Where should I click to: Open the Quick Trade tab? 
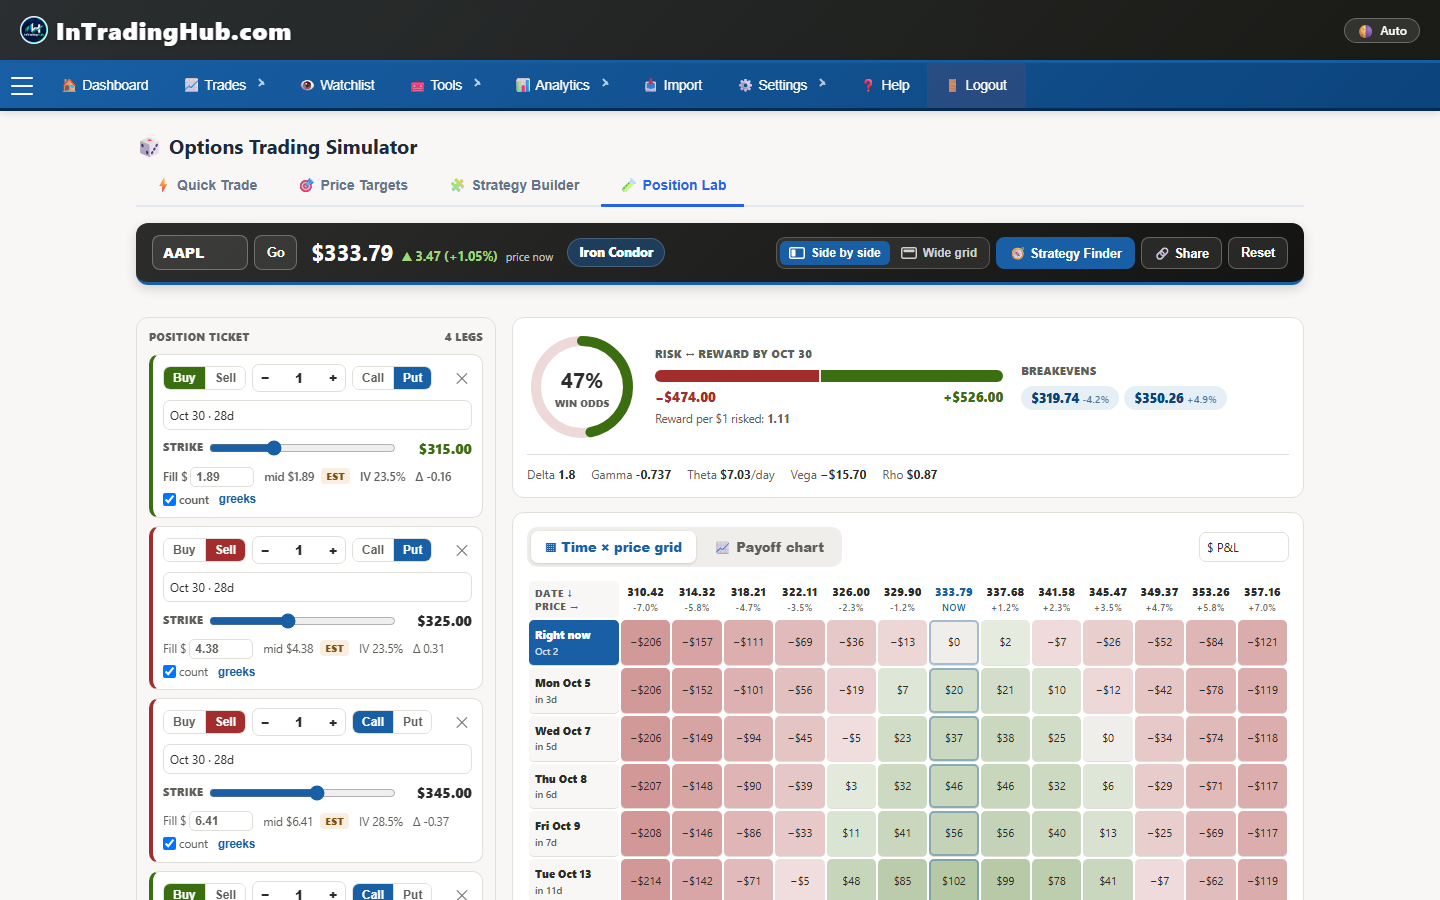[x=208, y=185]
